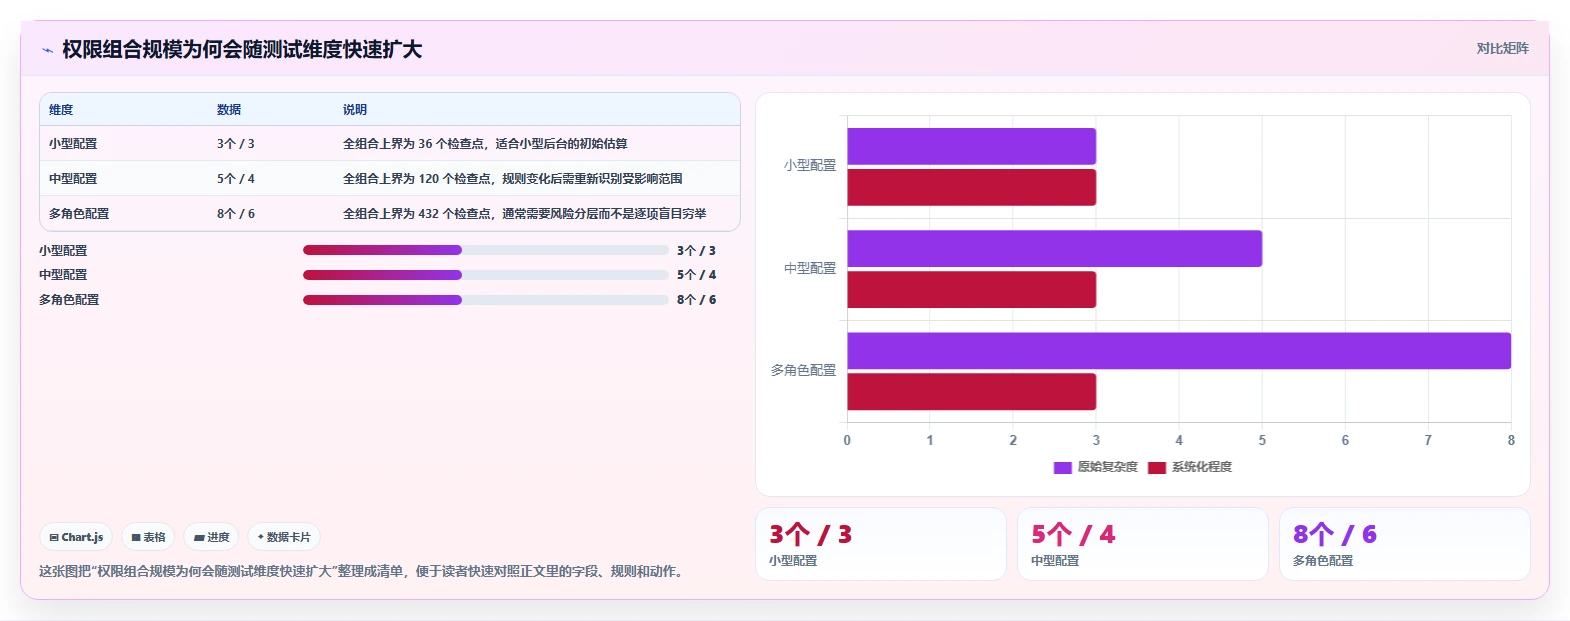The width and height of the screenshot is (1570, 621).
Task: Click the x-axis tick label 8
Action: pos(1511,441)
